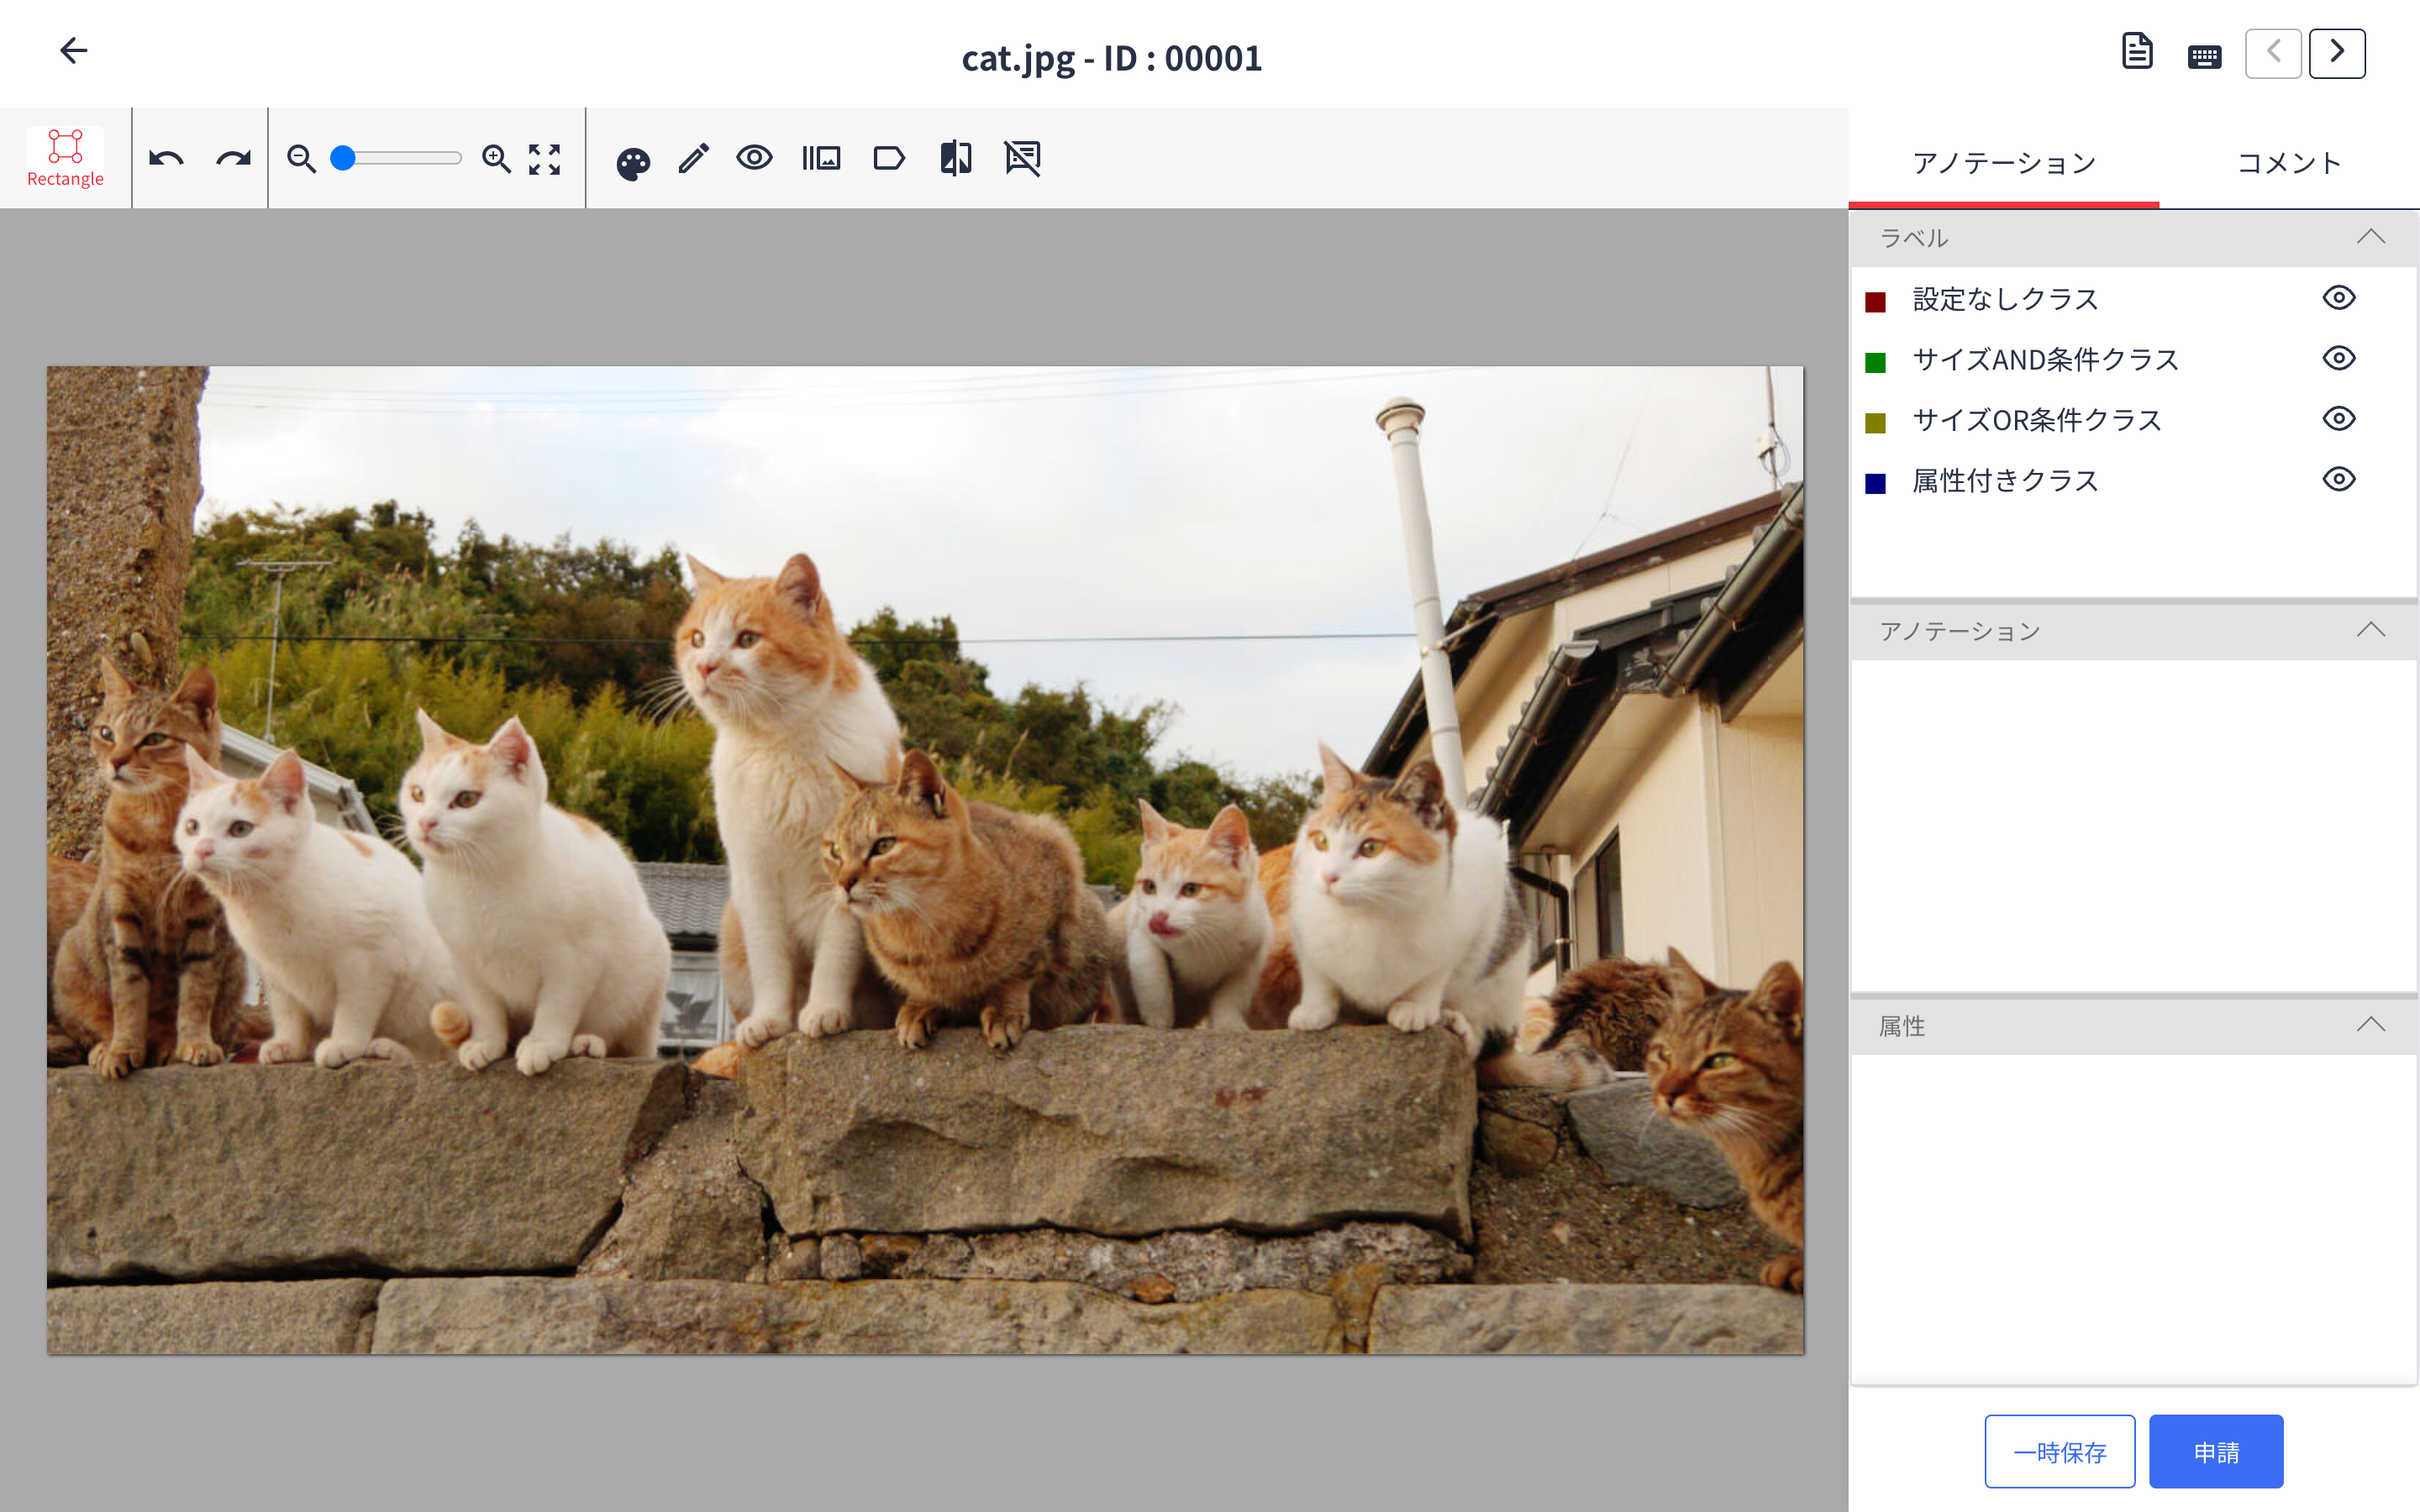Open the color palette icon
The width and height of the screenshot is (2420, 1512).
(633, 162)
